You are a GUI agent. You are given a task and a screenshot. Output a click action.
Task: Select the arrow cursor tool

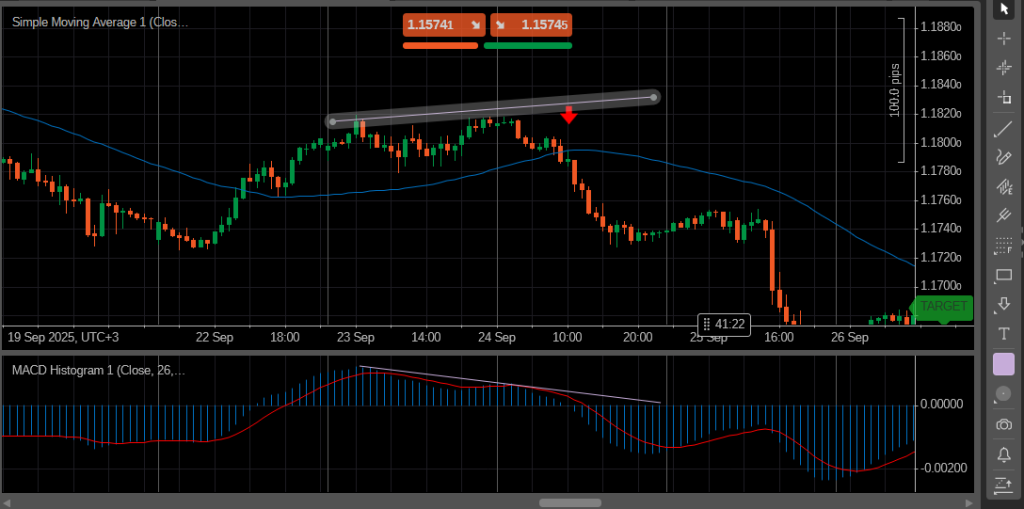click(1004, 9)
